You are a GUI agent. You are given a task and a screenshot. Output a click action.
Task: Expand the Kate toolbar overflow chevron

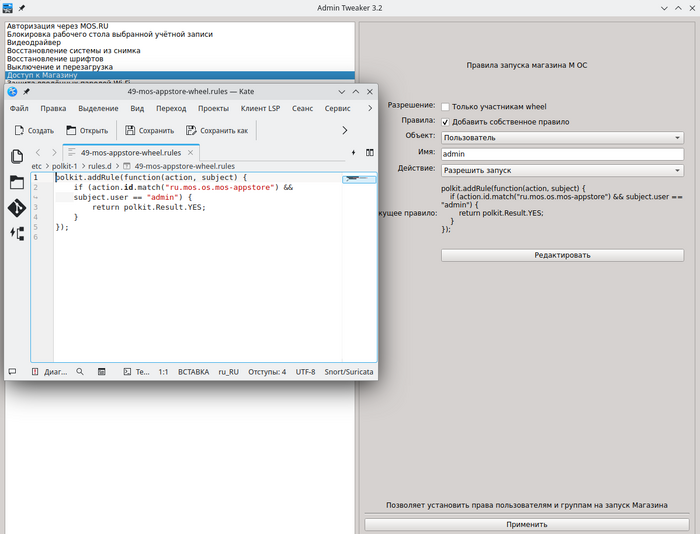pyautogui.click(x=345, y=130)
